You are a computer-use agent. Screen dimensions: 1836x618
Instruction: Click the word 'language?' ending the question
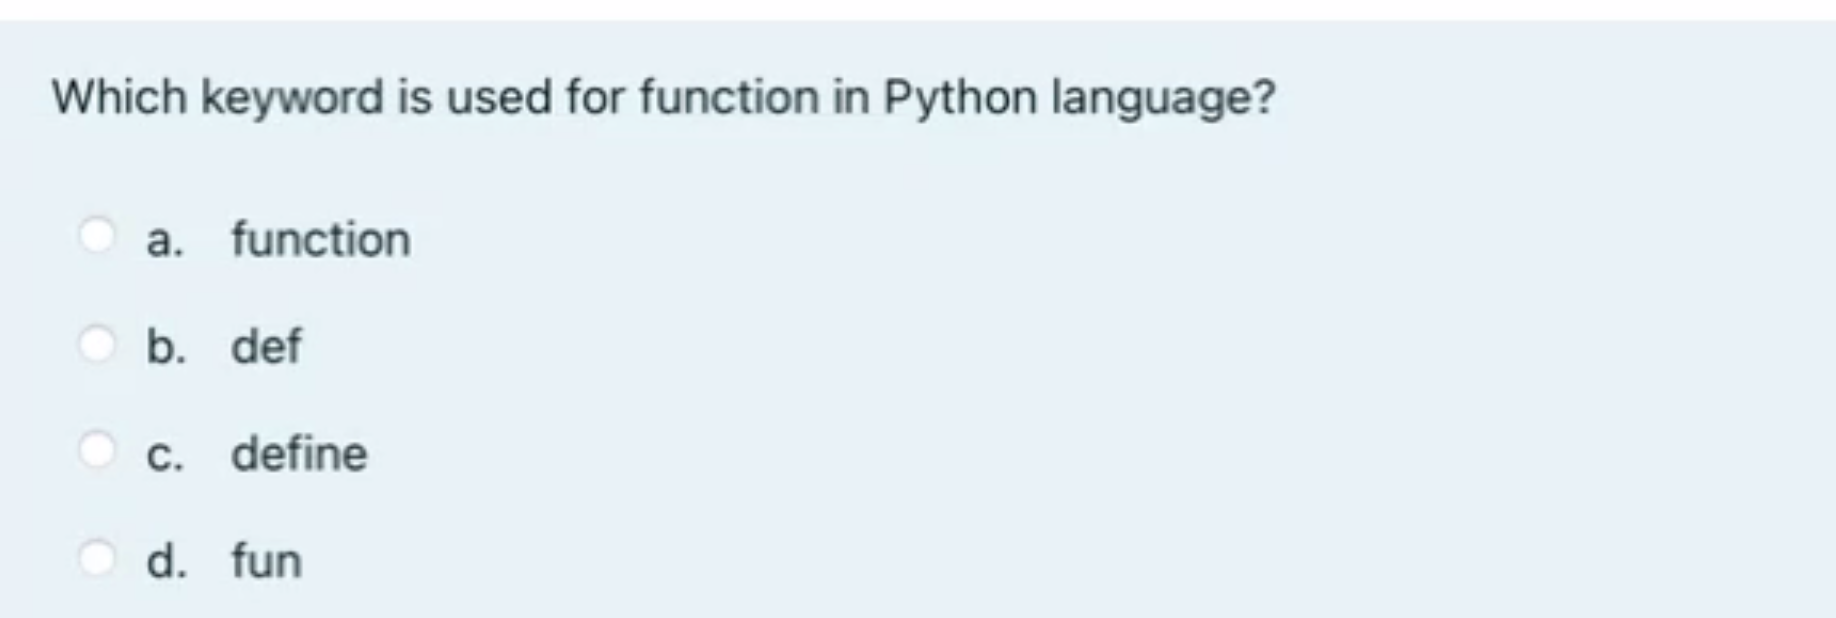1164,99
